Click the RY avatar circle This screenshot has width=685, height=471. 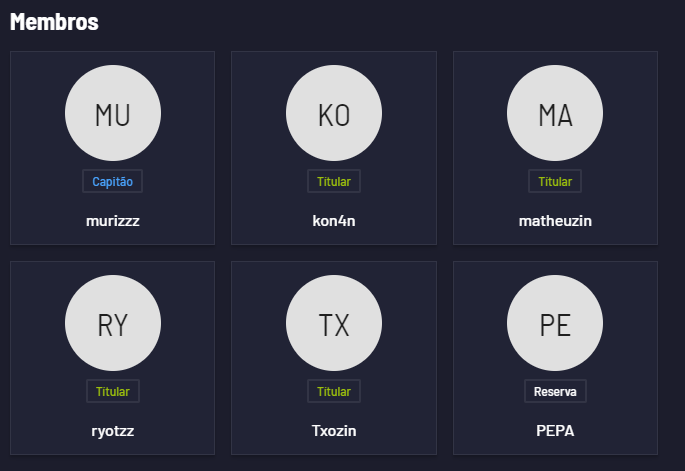pos(113,324)
